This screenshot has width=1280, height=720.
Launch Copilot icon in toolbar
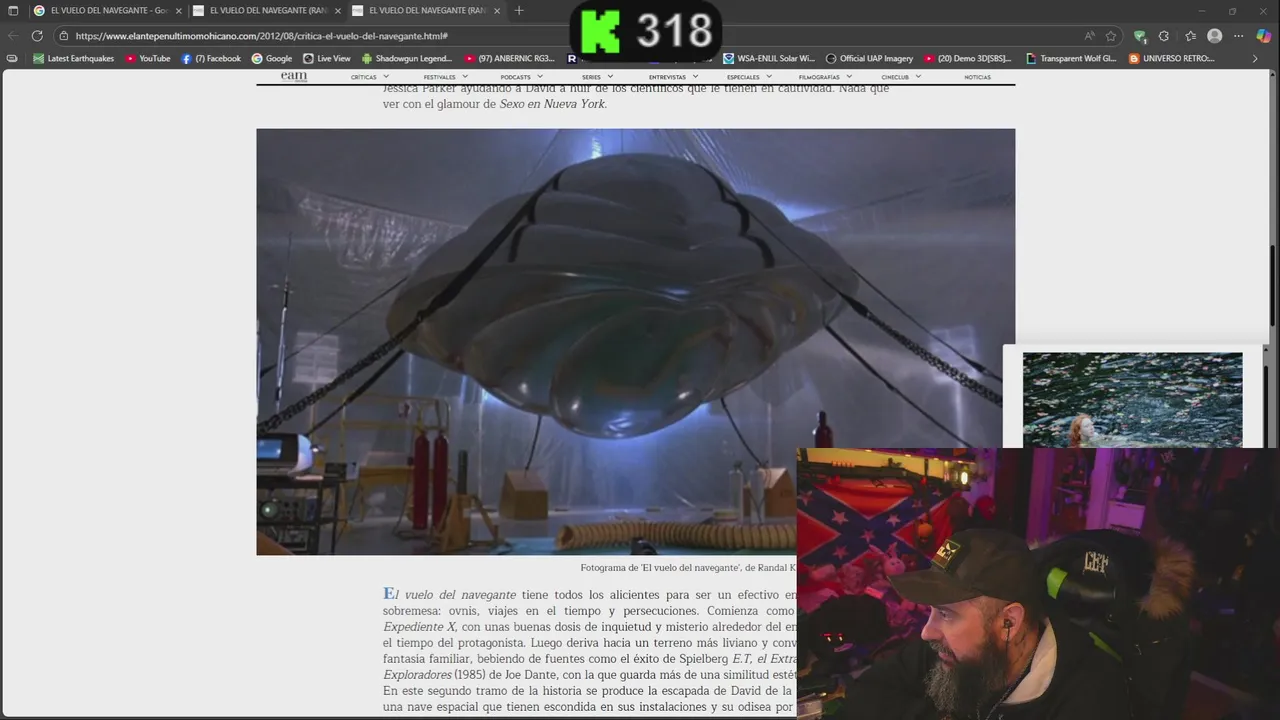pos(1264,36)
